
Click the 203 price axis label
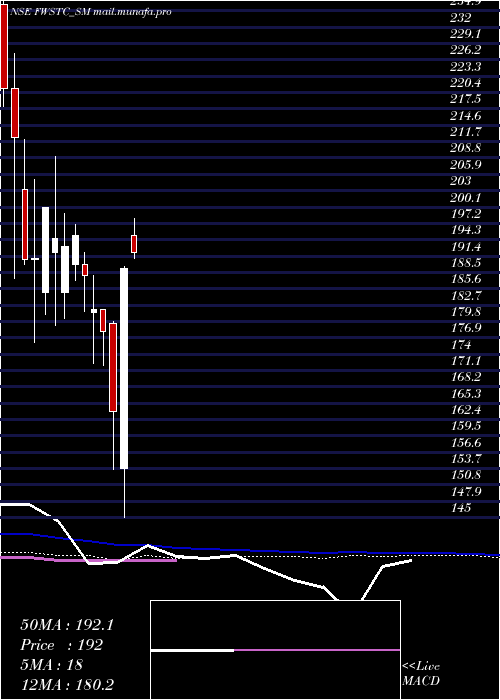461,181
